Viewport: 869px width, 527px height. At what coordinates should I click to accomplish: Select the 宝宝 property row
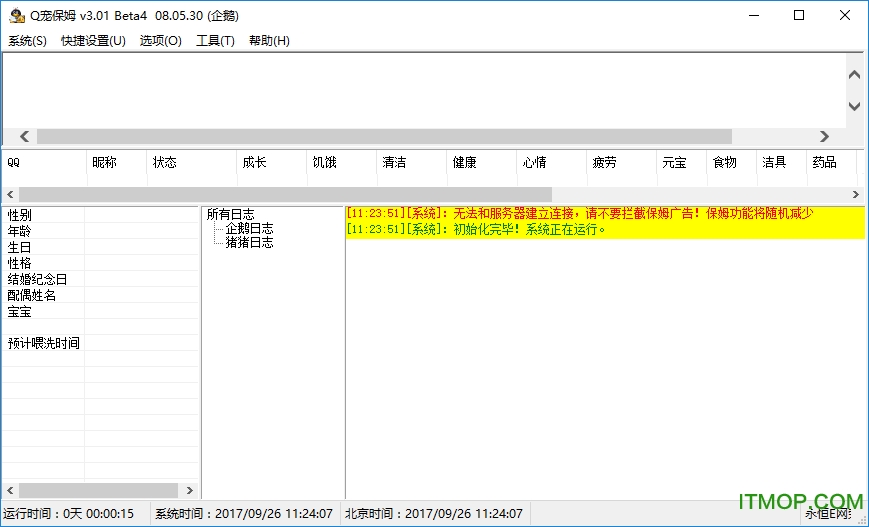(100, 311)
